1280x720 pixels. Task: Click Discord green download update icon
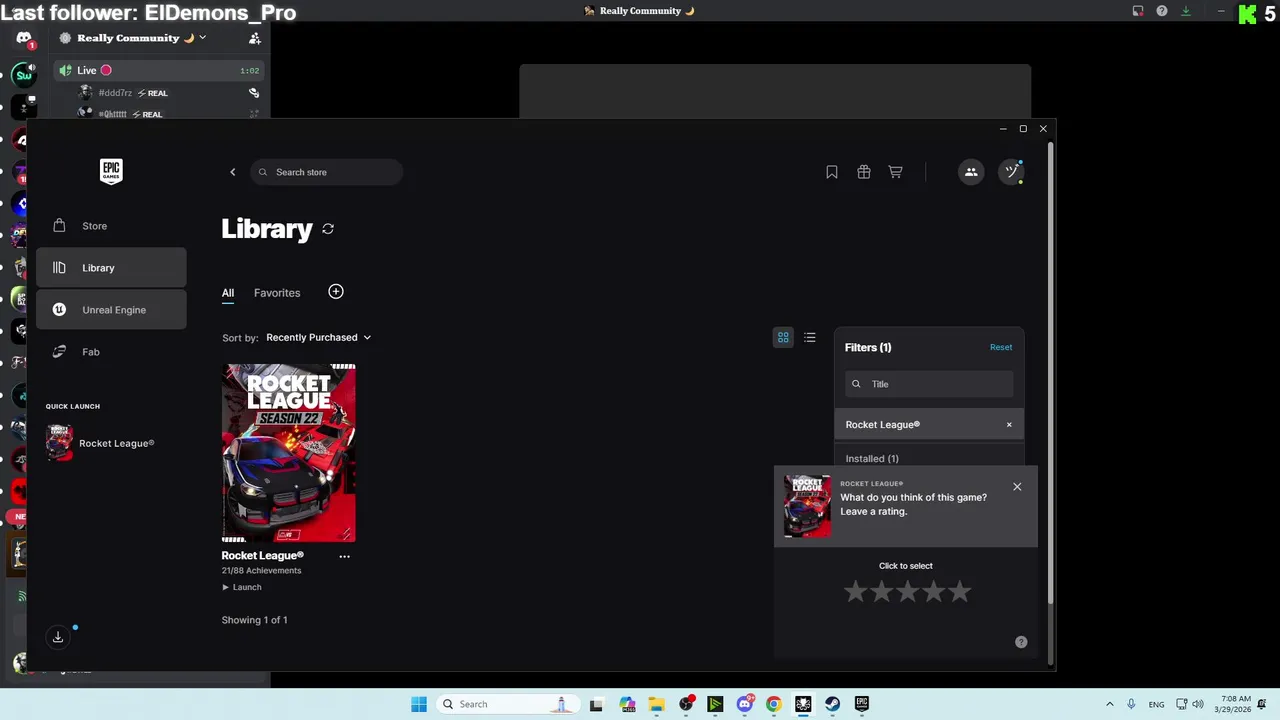point(1186,11)
